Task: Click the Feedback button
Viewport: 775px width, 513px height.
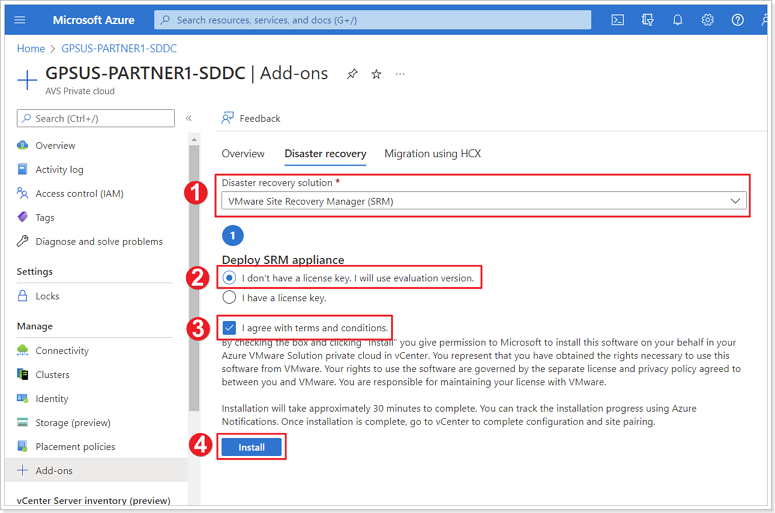Action: click(x=251, y=118)
